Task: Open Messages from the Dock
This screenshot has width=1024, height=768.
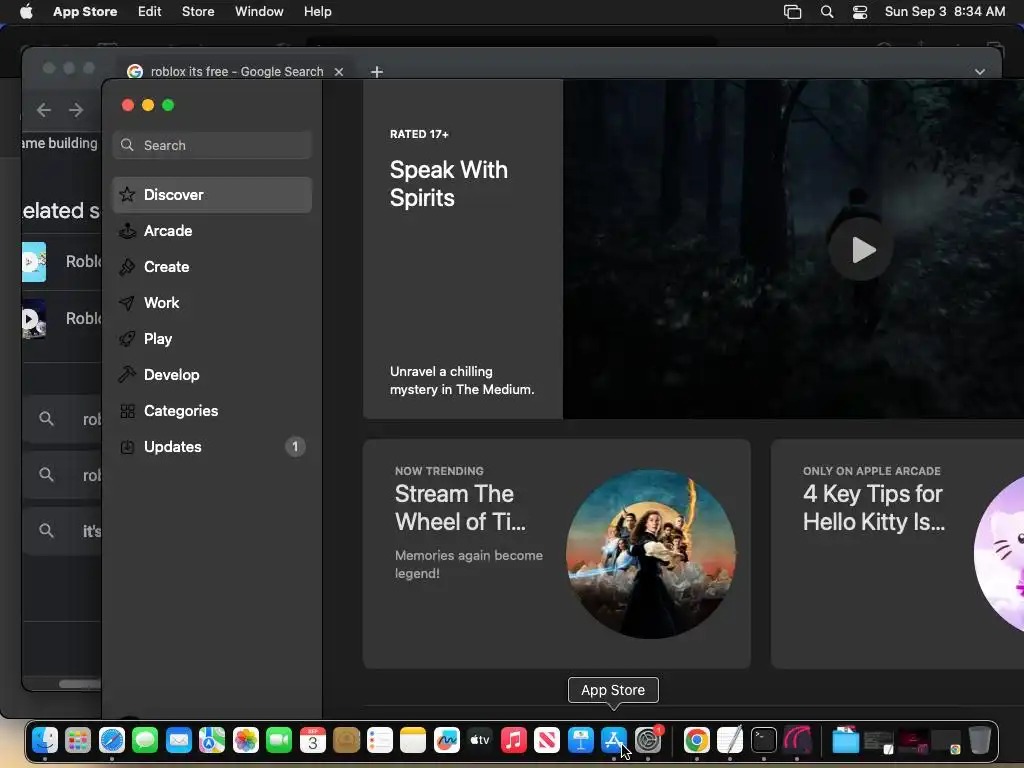Action: click(x=145, y=741)
